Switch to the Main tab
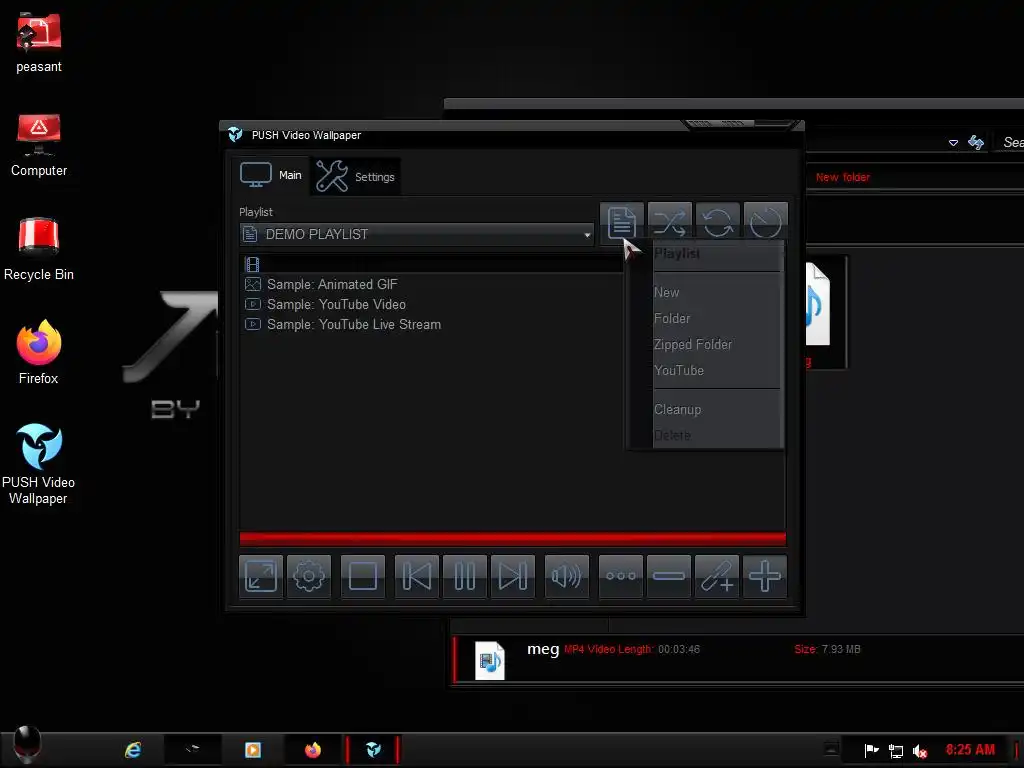This screenshot has height=768, width=1024. click(x=271, y=175)
